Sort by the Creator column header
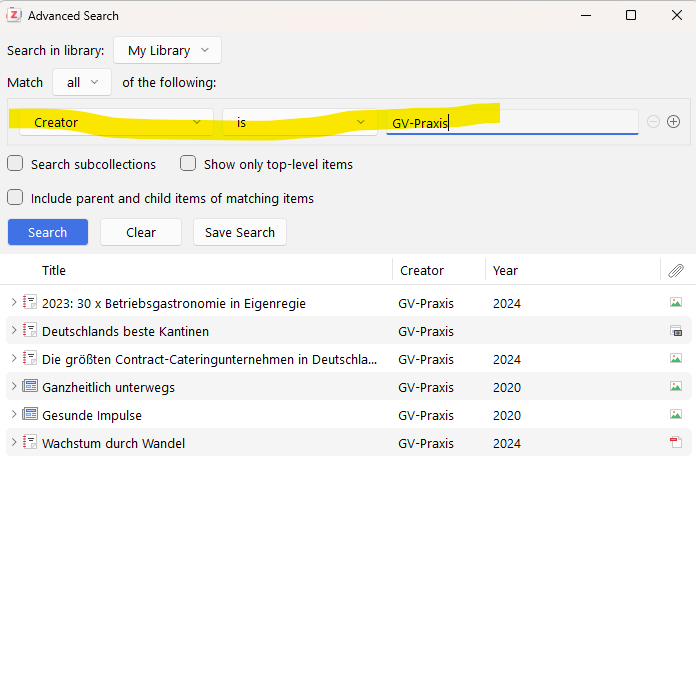Screen dimensions: 696x677 point(422,270)
